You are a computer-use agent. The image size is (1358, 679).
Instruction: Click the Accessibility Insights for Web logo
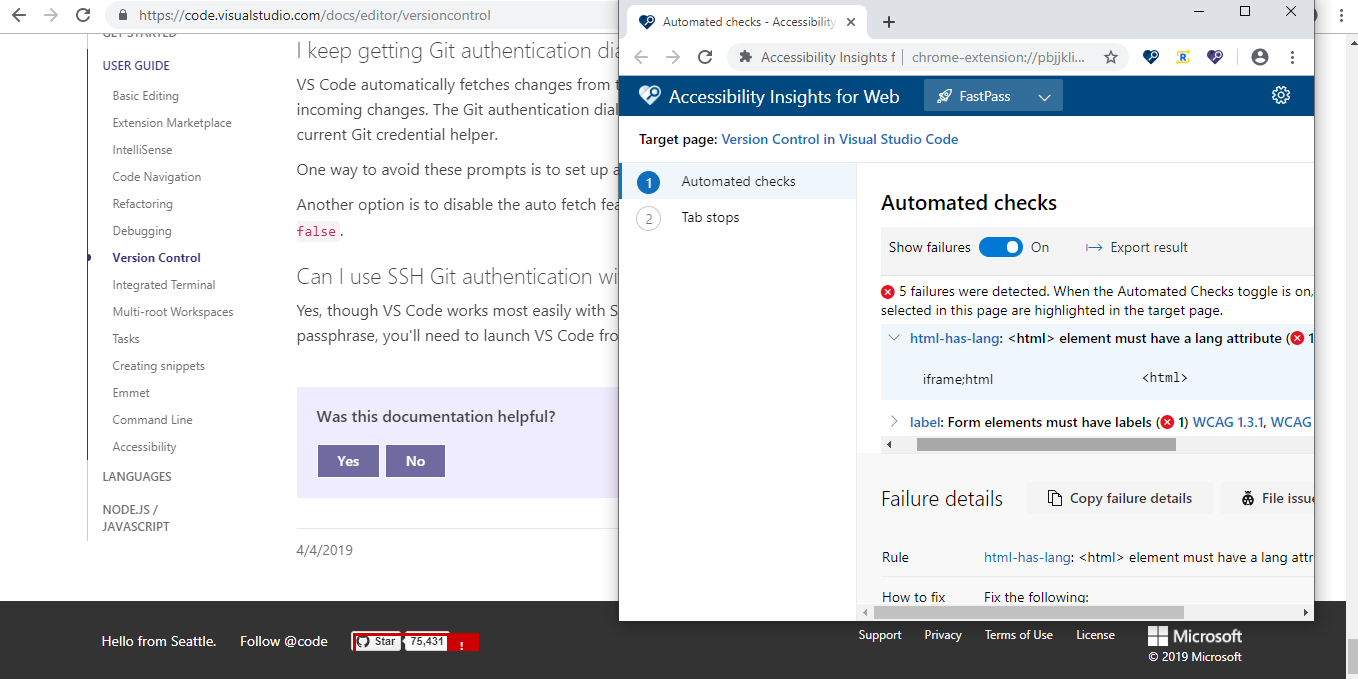tap(649, 95)
